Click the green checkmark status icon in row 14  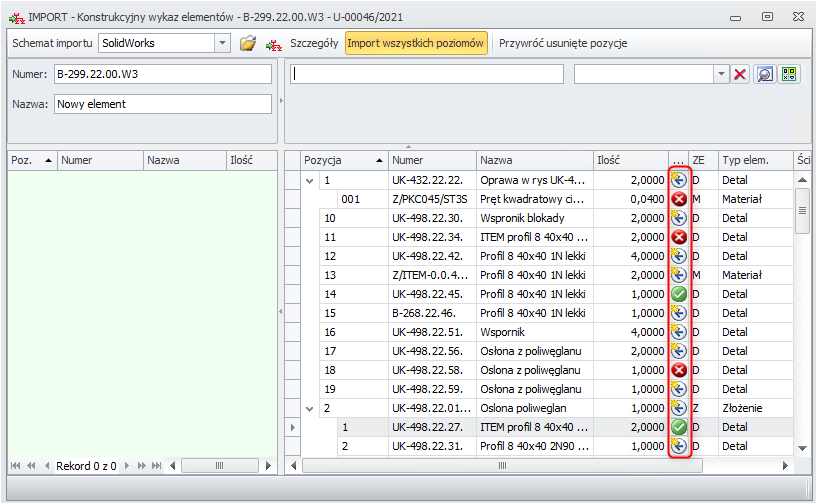pos(679,294)
